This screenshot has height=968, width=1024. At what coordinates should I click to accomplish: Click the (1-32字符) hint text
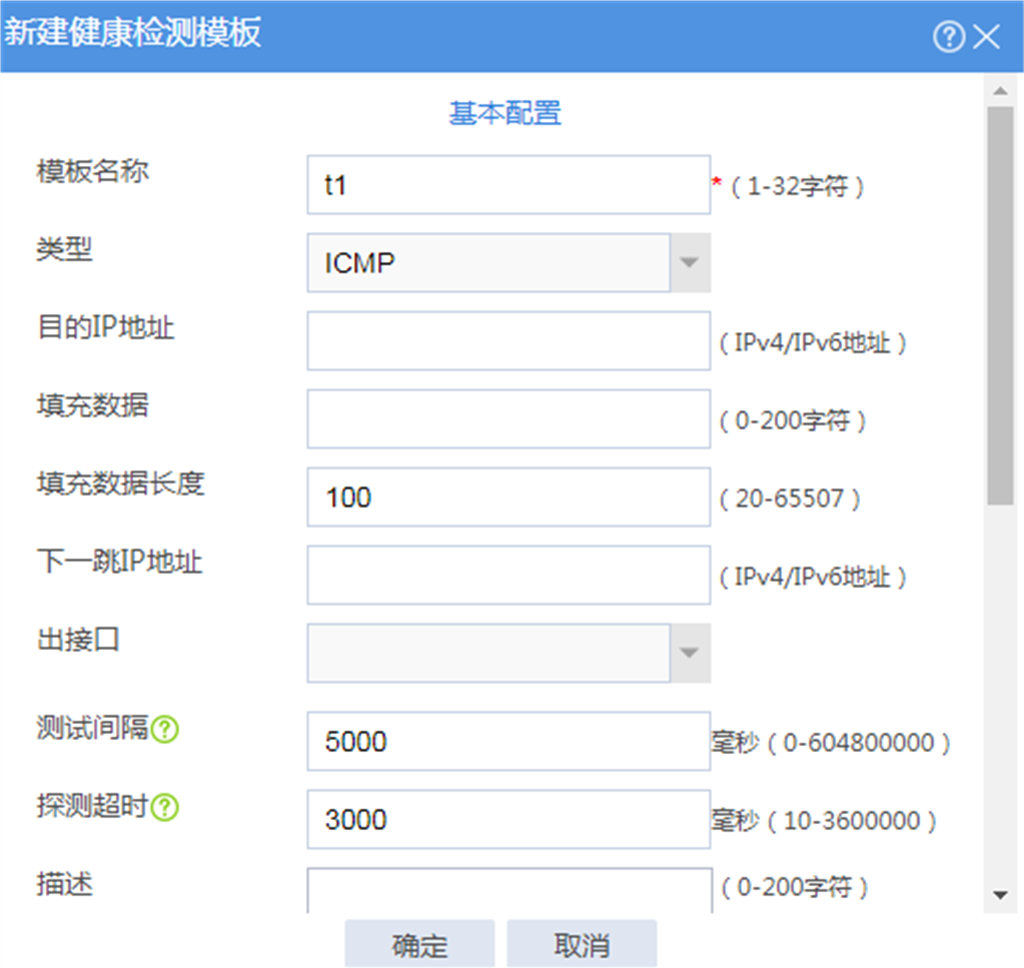(797, 187)
